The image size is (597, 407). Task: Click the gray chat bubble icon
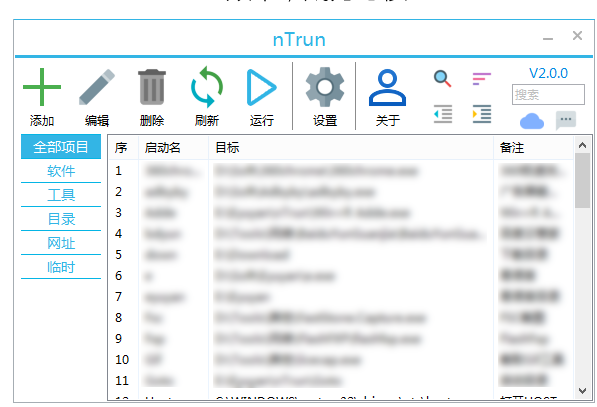566,120
